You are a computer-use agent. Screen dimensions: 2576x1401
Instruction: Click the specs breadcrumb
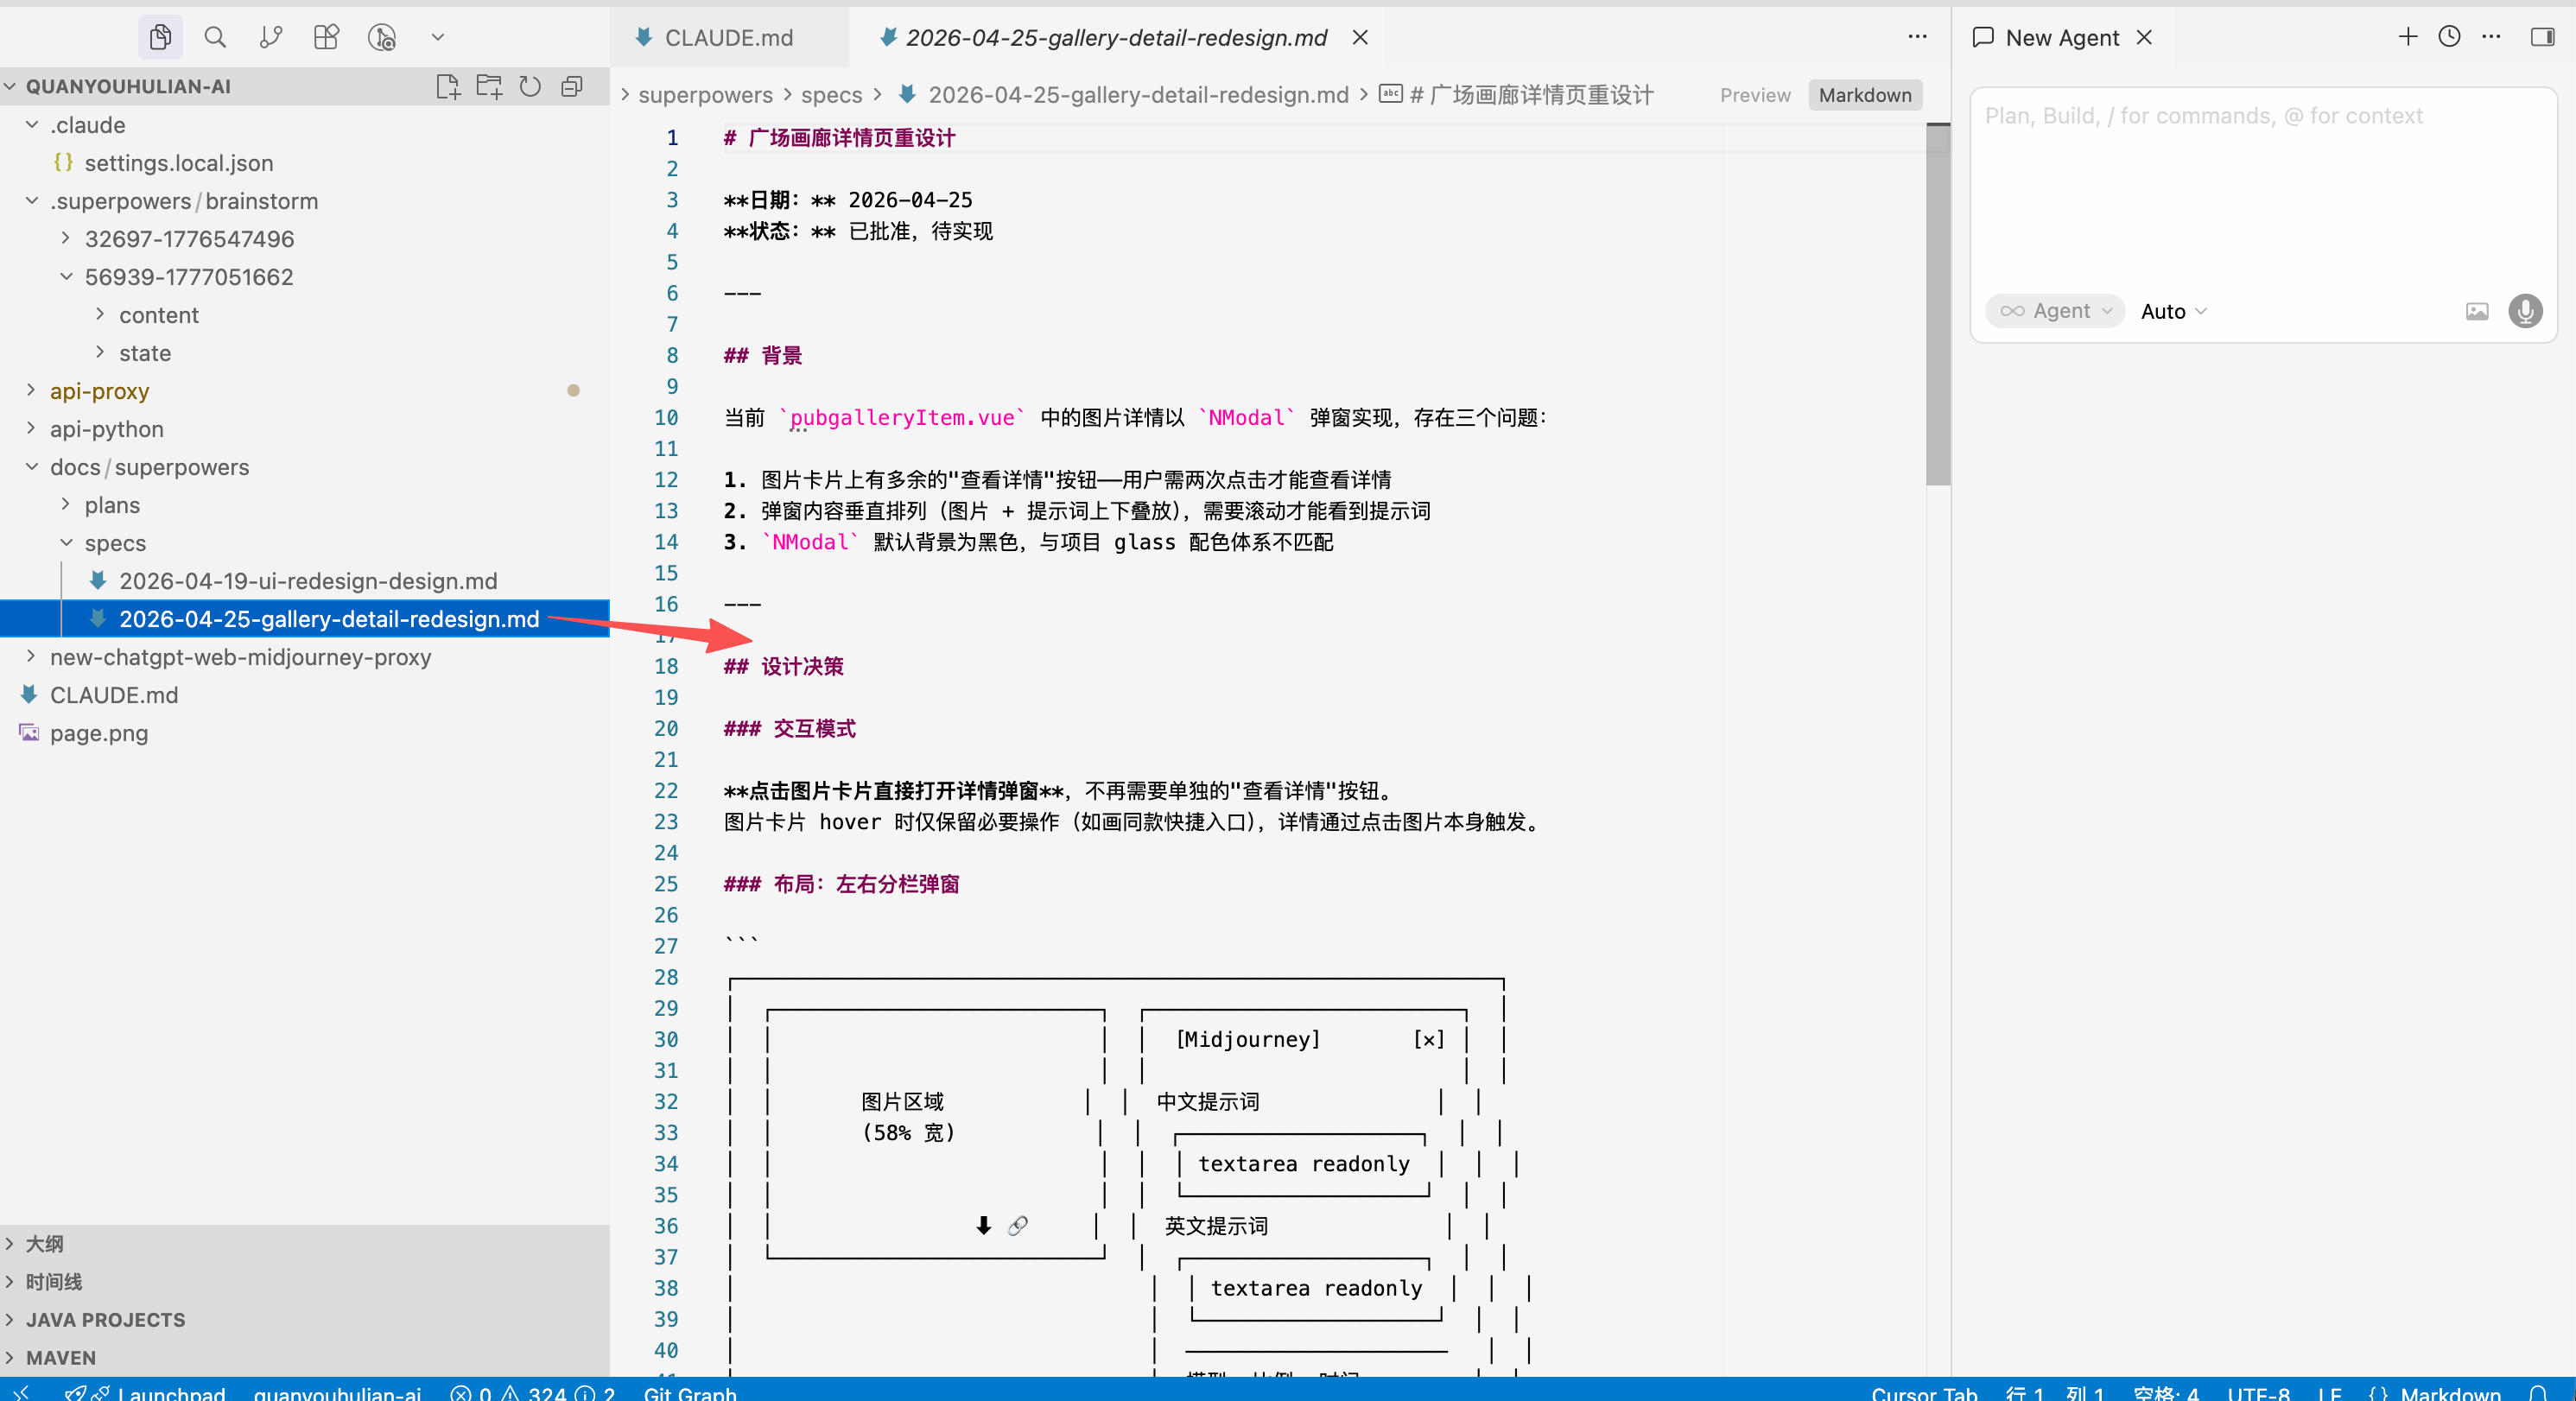coord(831,95)
